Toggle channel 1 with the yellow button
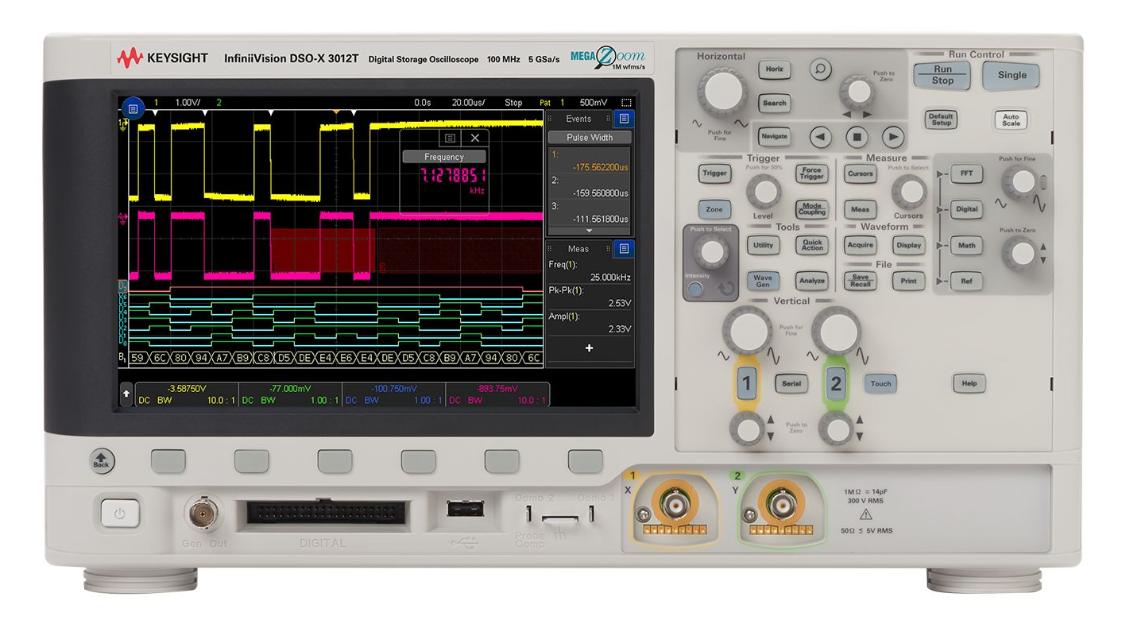This screenshot has width=1143, height=644. (746, 384)
